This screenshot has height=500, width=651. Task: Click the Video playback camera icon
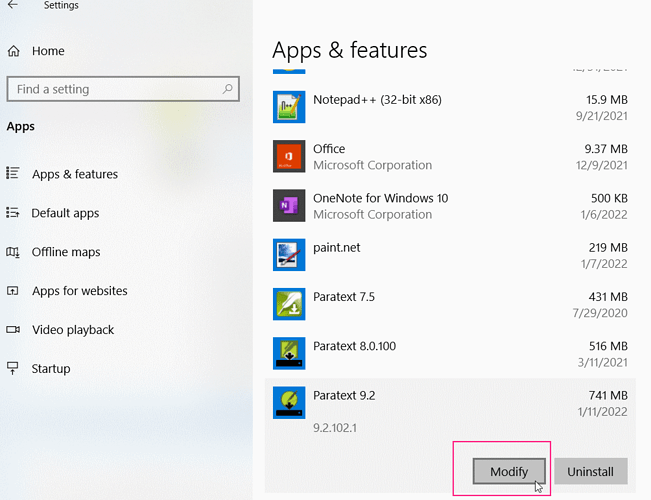[x=13, y=329]
